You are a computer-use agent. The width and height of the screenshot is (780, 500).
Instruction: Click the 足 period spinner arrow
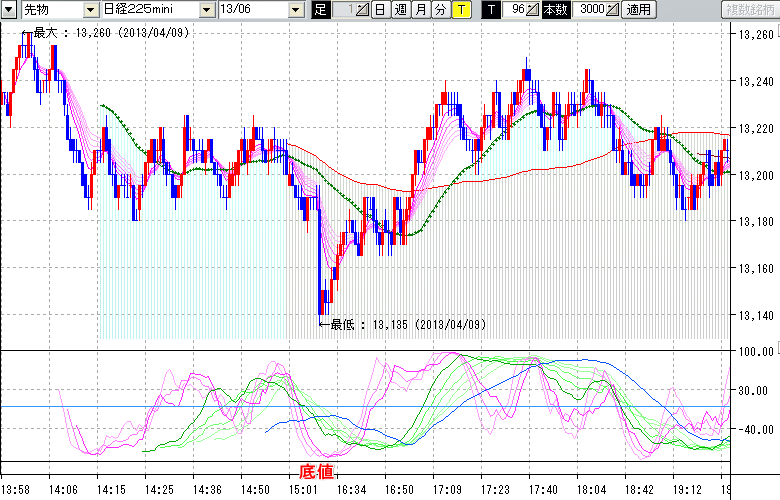point(363,10)
